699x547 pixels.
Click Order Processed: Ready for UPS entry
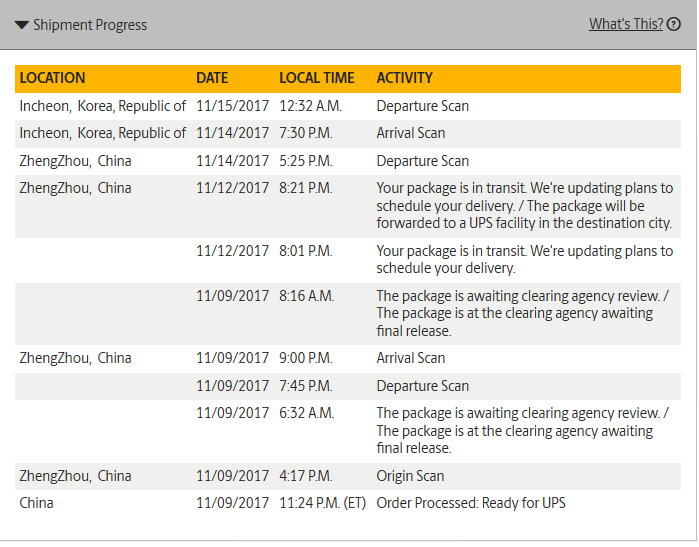point(471,503)
